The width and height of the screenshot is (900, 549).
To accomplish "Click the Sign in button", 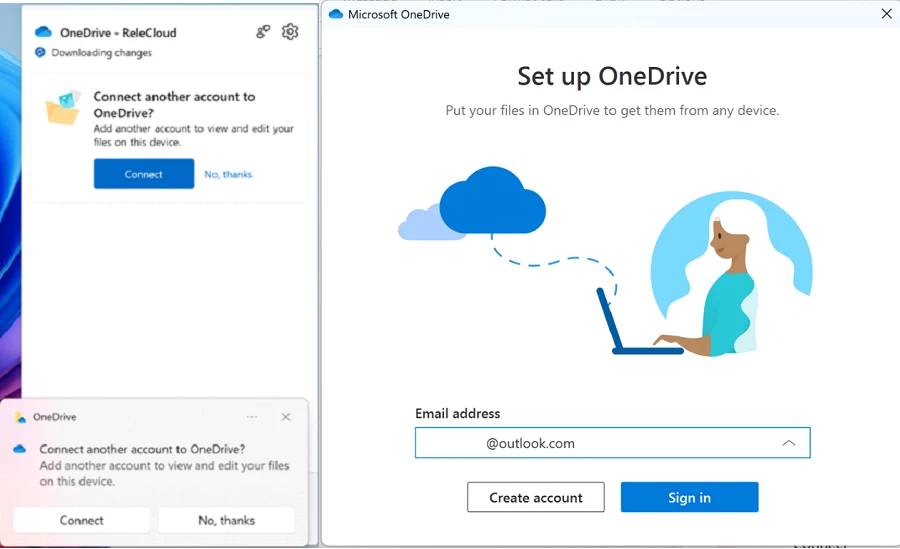I will pyautogui.click(x=689, y=497).
